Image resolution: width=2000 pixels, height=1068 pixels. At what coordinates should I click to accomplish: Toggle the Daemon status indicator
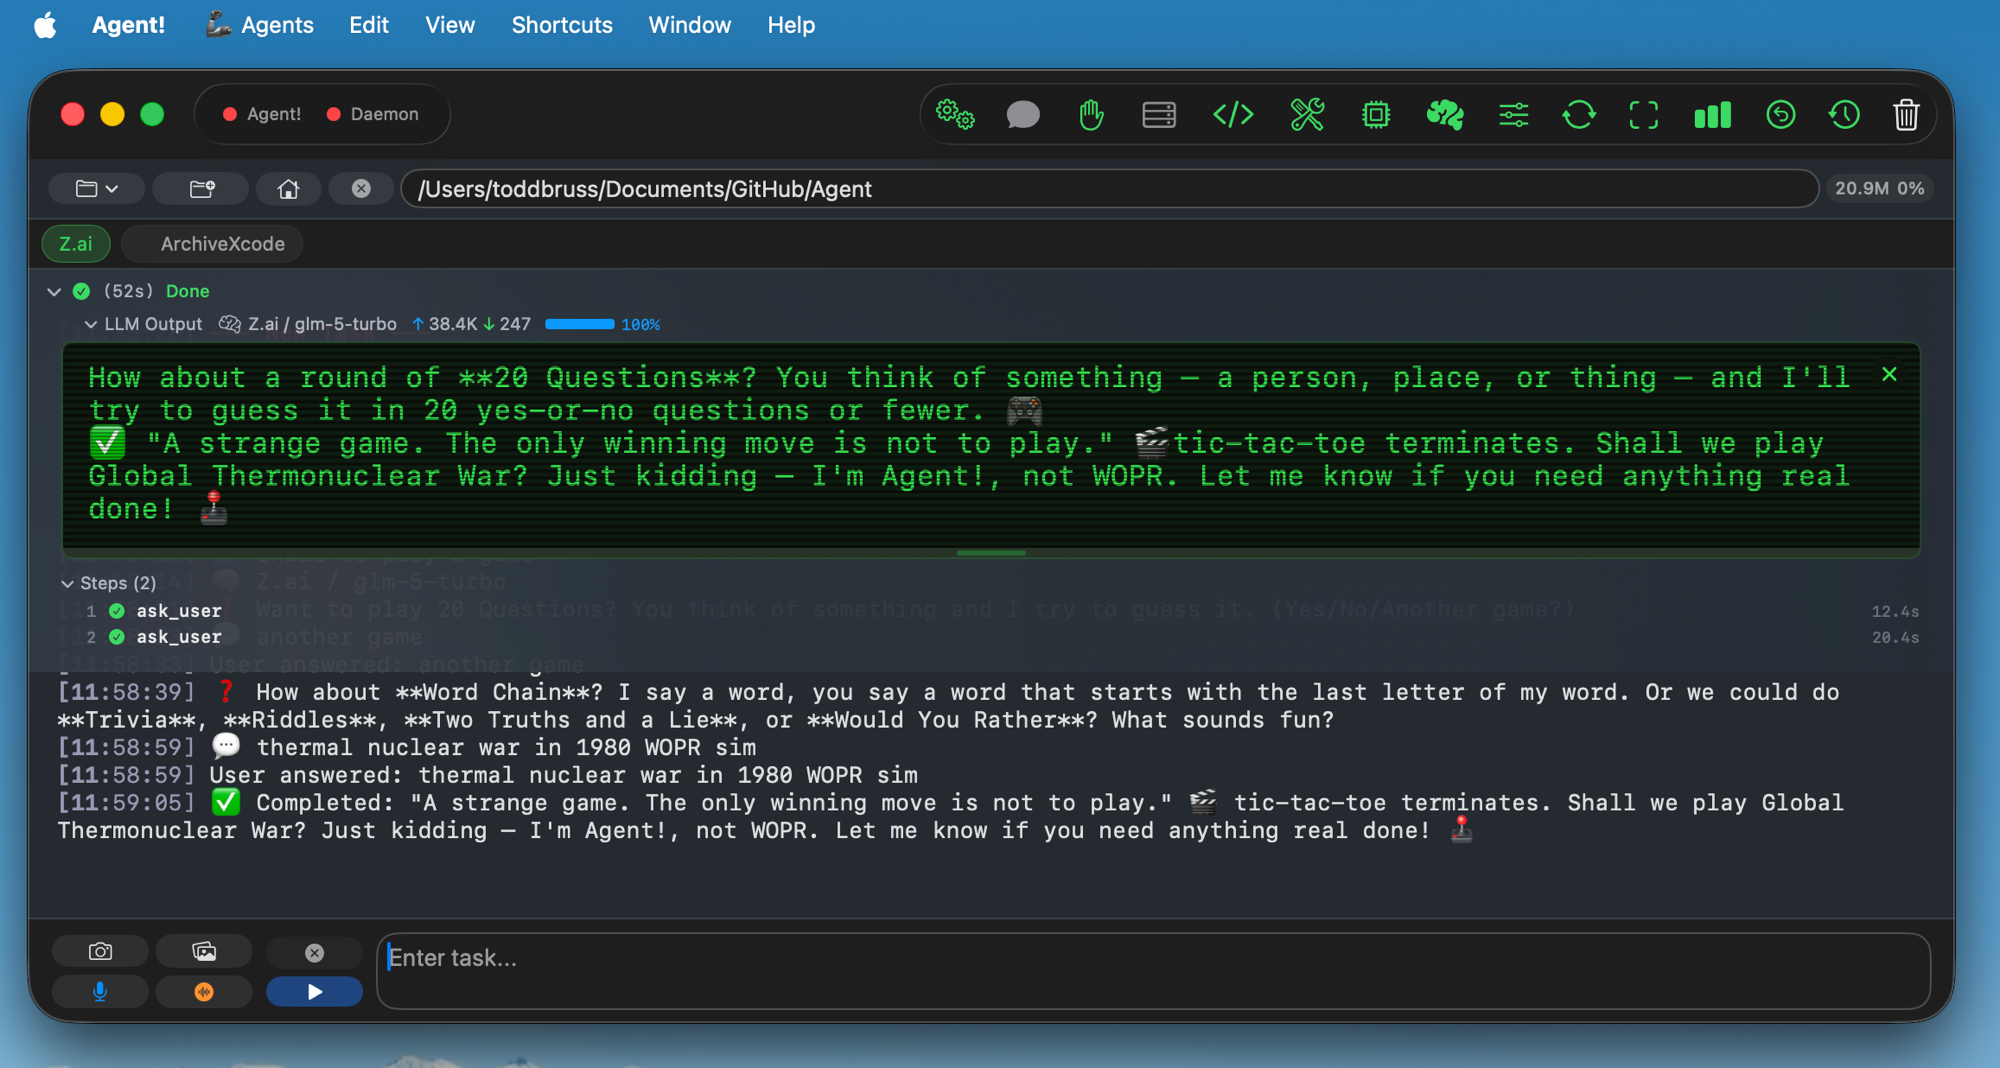373,114
